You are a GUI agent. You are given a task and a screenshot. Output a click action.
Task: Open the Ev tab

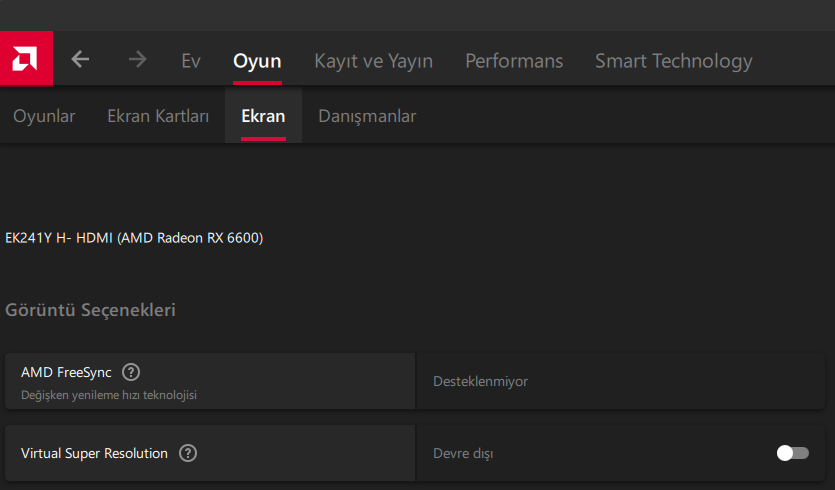(x=191, y=61)
